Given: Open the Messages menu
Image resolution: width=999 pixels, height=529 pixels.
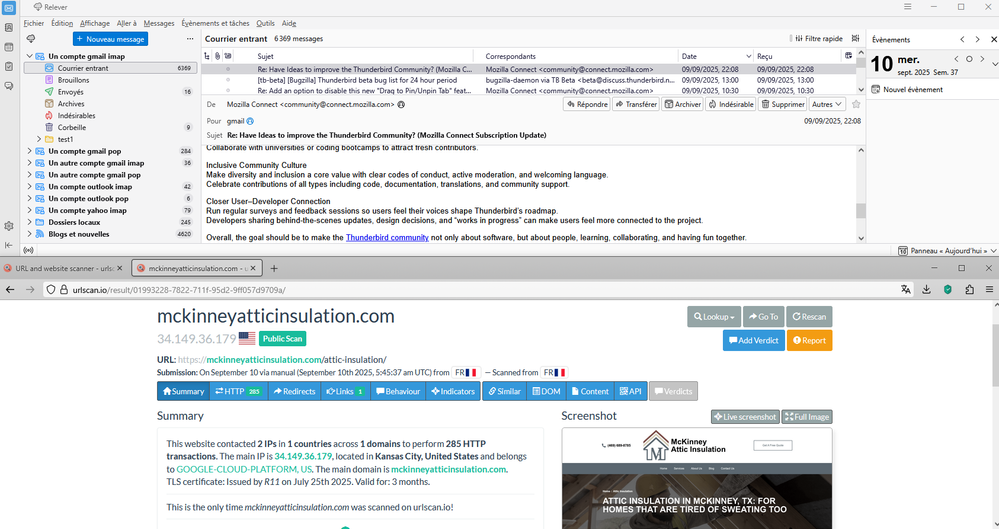Looking at the screenshot, I should click(158, 22).
